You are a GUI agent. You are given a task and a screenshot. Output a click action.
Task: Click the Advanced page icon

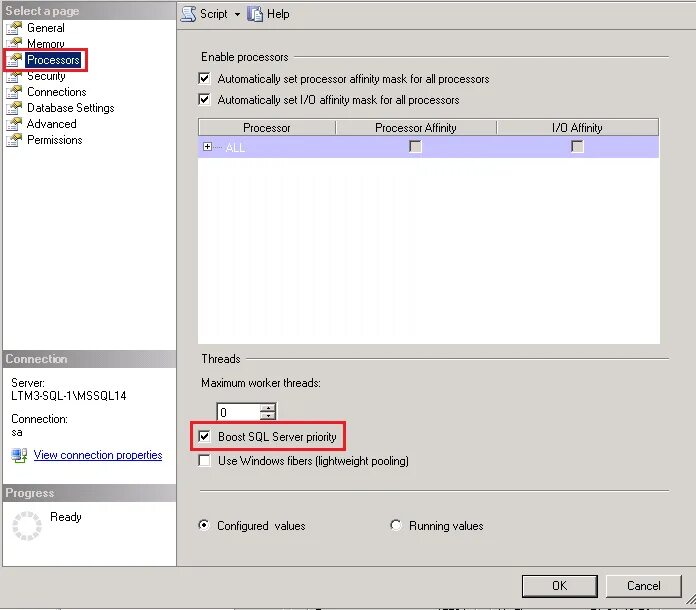click(x=14, y=124)
